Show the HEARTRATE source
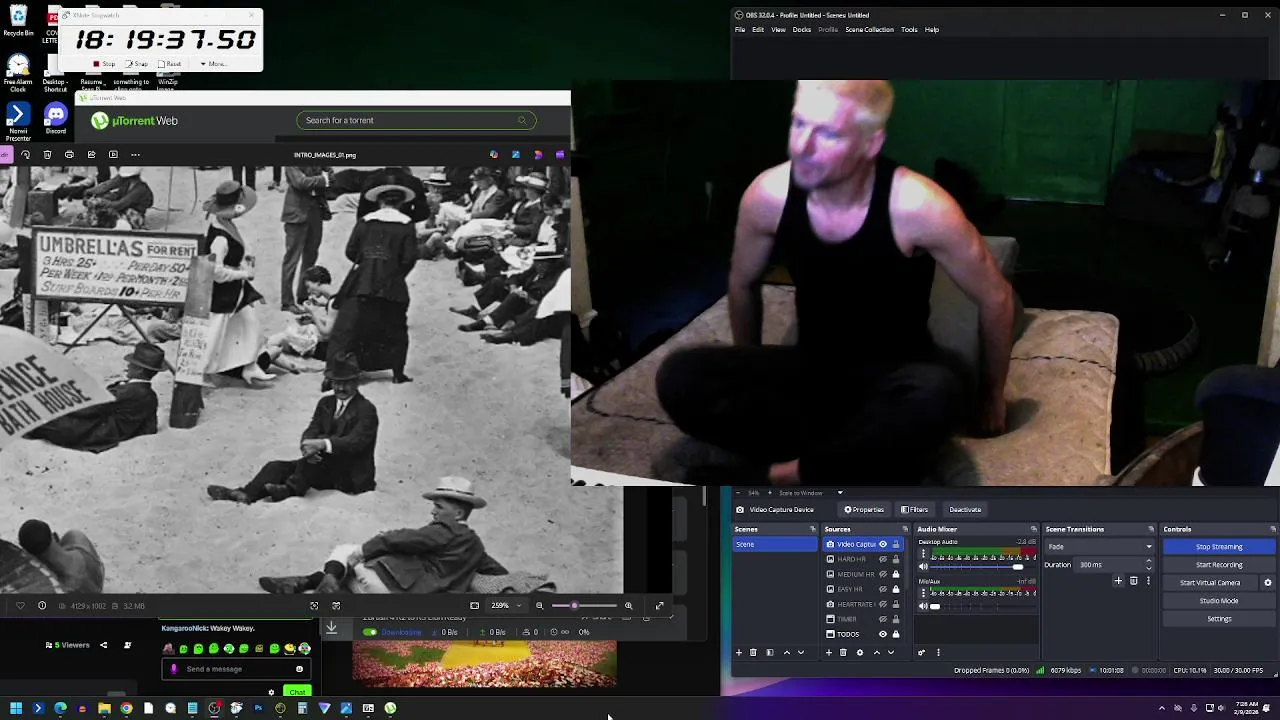Image resolution: width=1280 pixels, height=720 pixels. pyautogui.click(x=883, y=604)
